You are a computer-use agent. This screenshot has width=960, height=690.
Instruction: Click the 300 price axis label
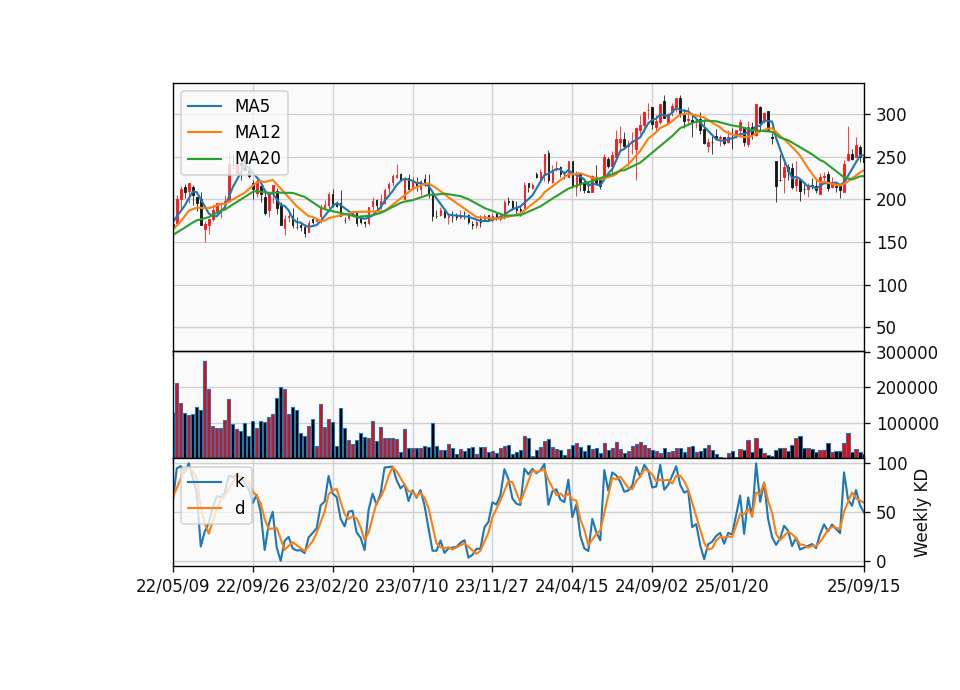click(x=891, y=115)
